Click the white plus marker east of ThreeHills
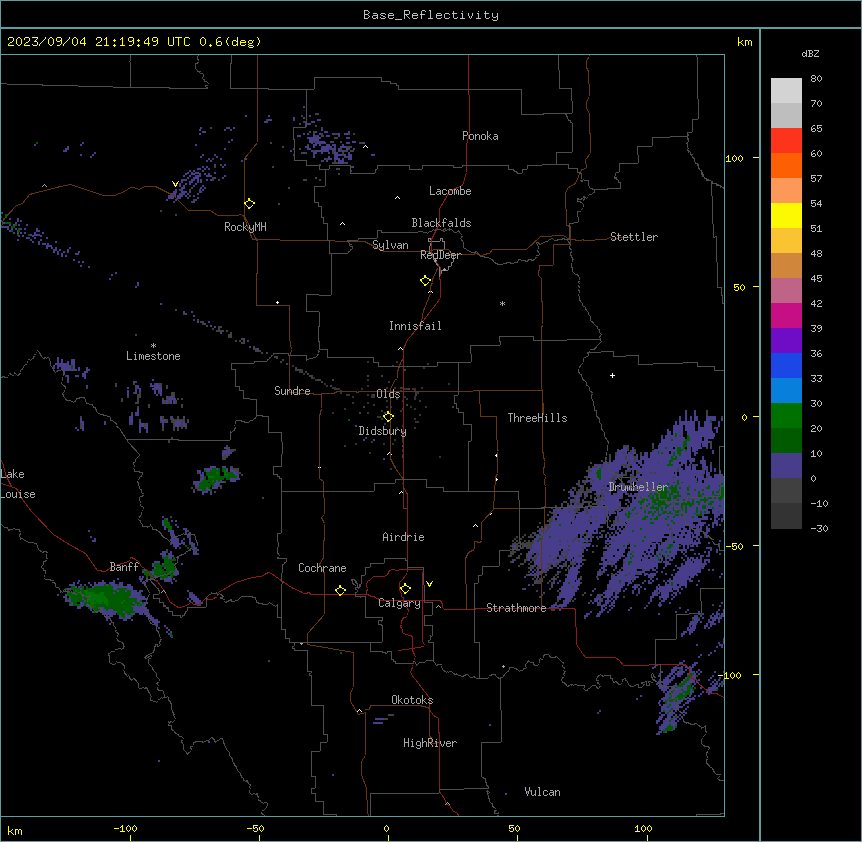The image size is (862, 842). [x=612, y=375]
